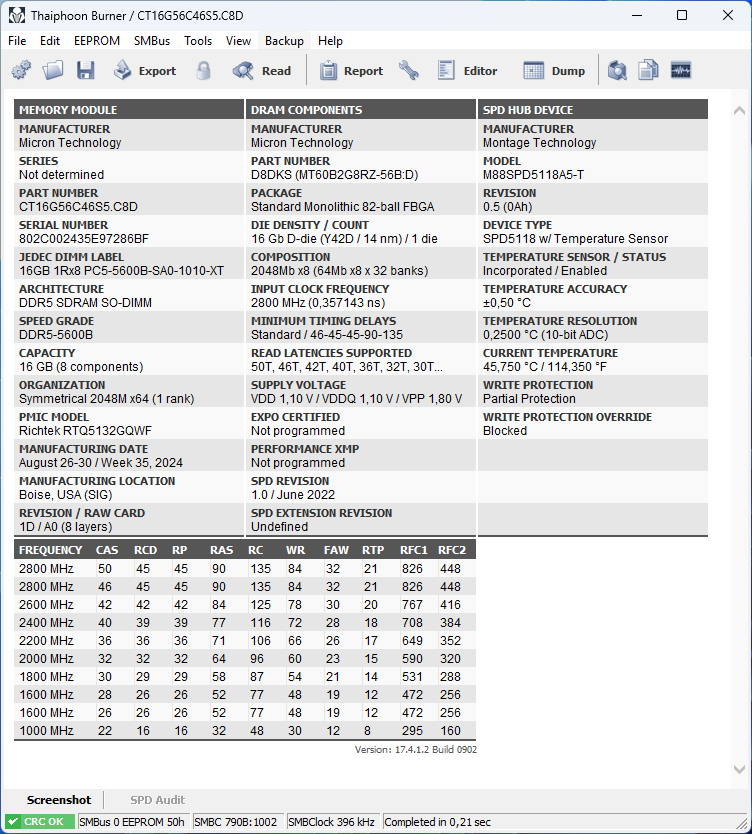Viewport: 752px width, 834px height.
Task: Open the Help menu
Action: [x=330, y=41]
